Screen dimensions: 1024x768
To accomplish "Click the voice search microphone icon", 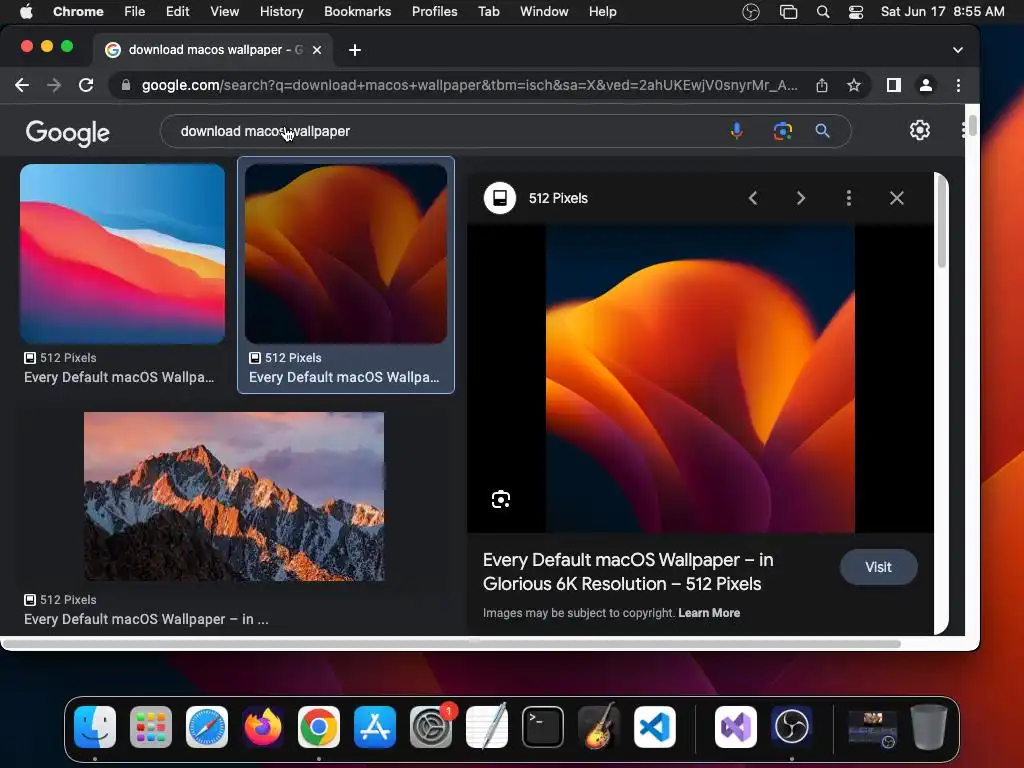I will pyautogui.click(x=737, y=131).
